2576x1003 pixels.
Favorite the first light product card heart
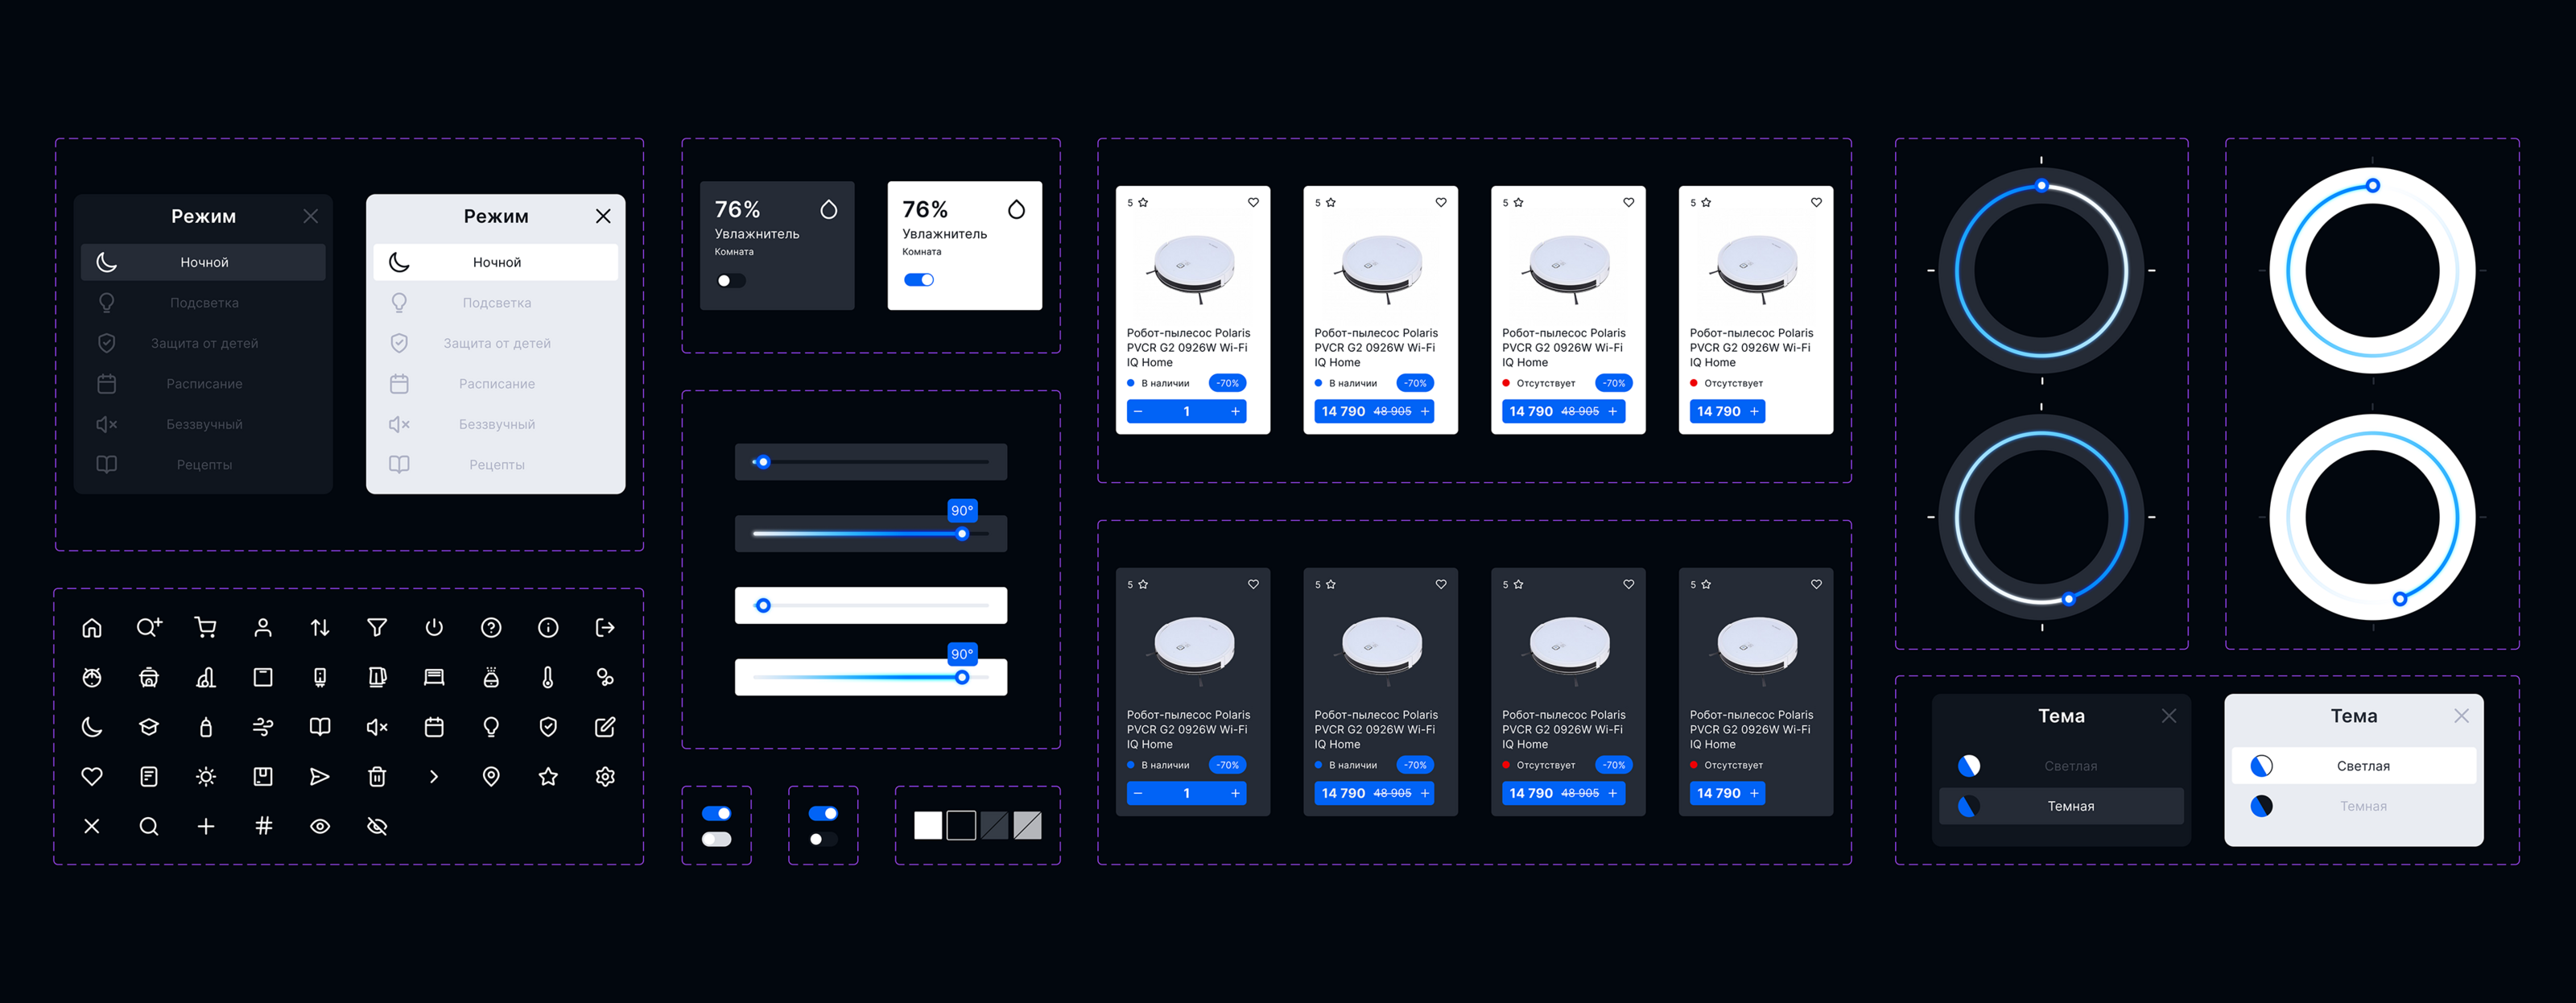point(1253,203)
